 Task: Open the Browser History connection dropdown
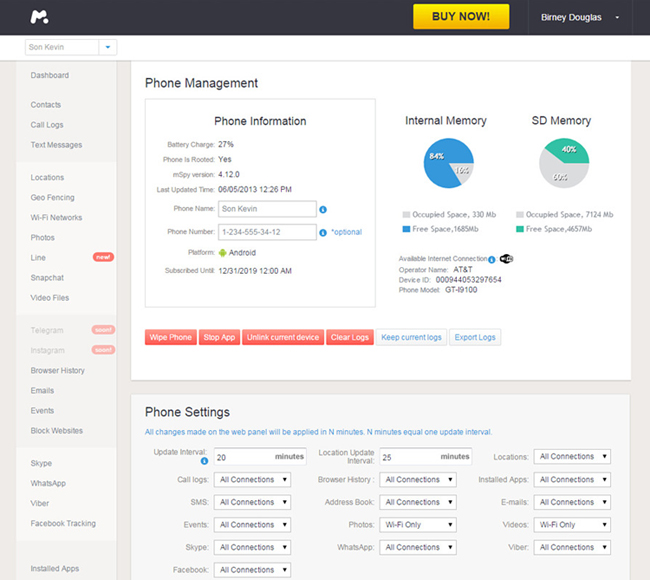[418, 480]
